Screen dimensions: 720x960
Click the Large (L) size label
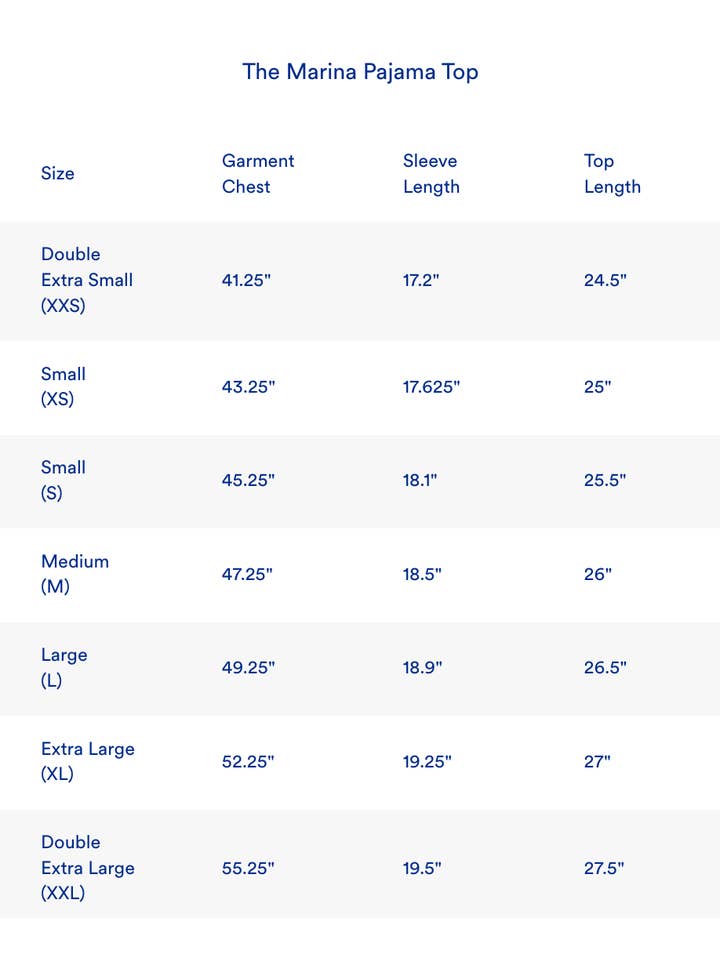pyautogui.click(x=64, y=668)
